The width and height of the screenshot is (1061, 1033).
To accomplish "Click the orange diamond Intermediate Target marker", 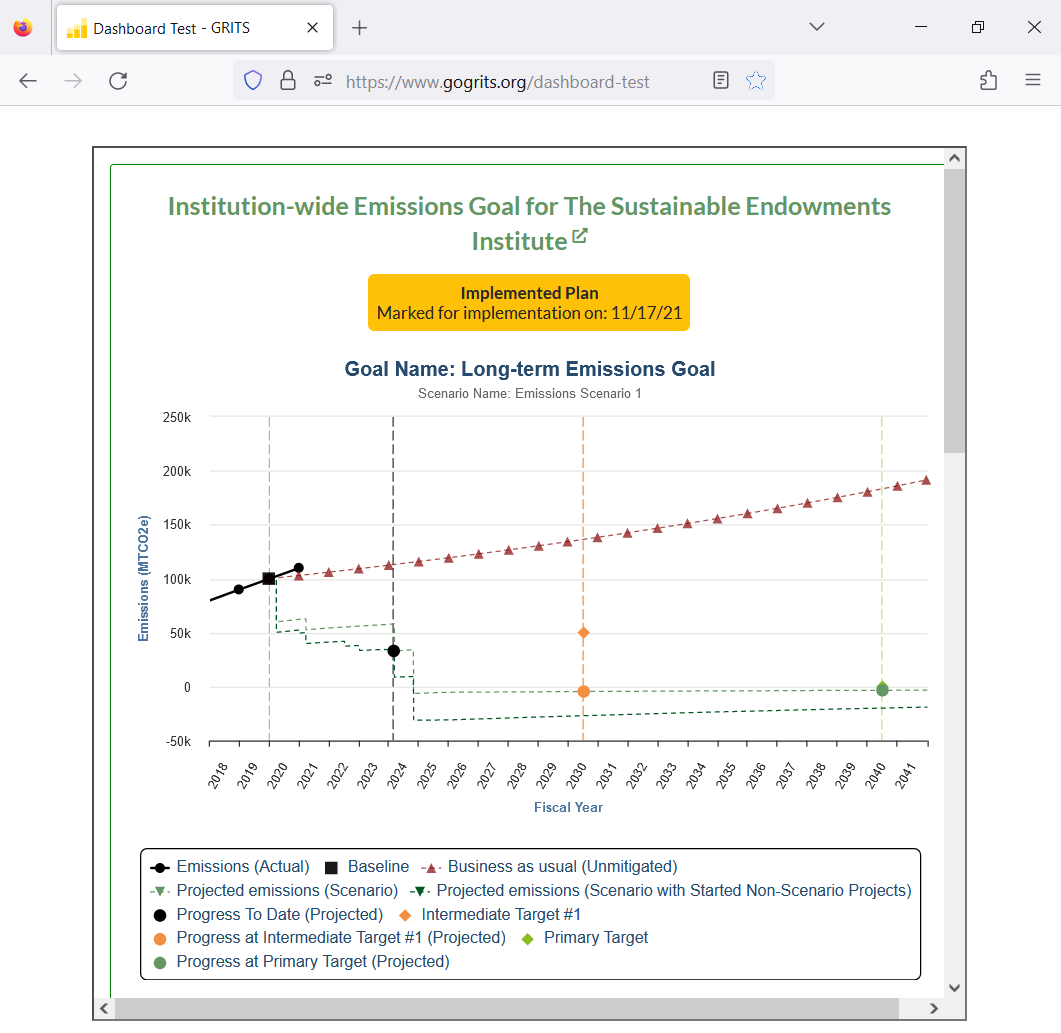I will point(583,633).
